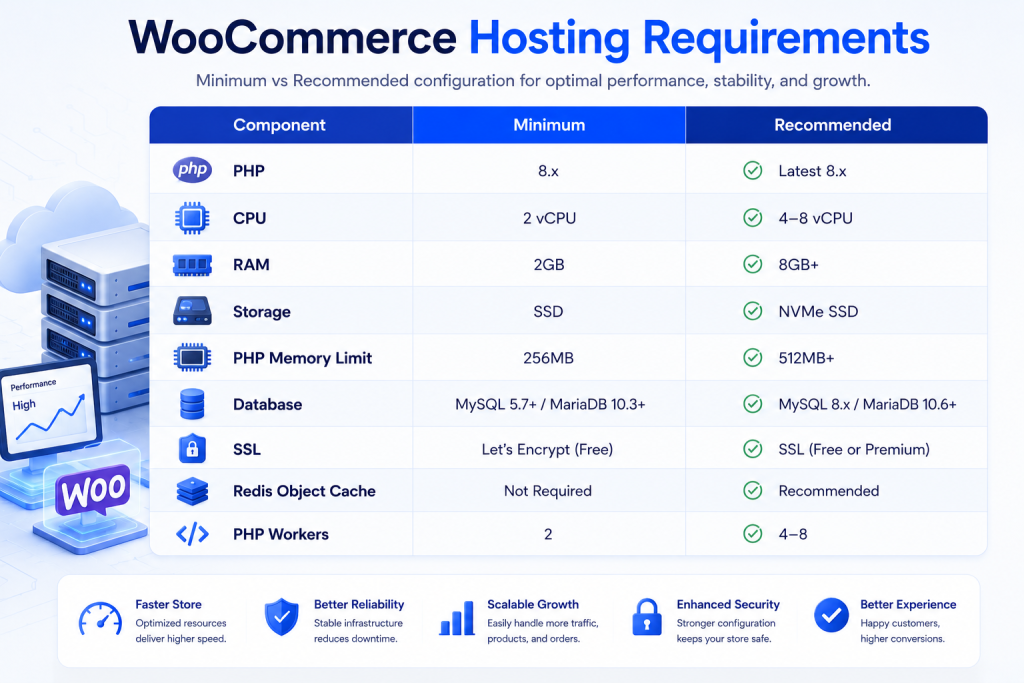Click the green check in Redis Object Cache row
The image size is (1024, 683).
752,490
